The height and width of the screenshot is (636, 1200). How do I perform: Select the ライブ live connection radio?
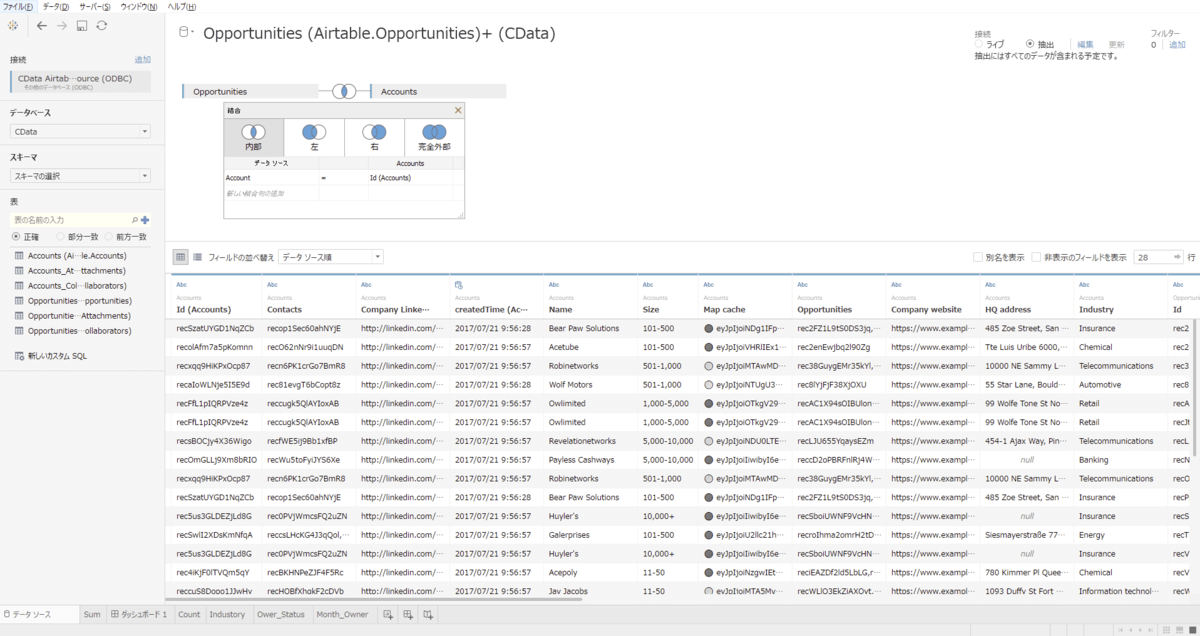(980, 44)
